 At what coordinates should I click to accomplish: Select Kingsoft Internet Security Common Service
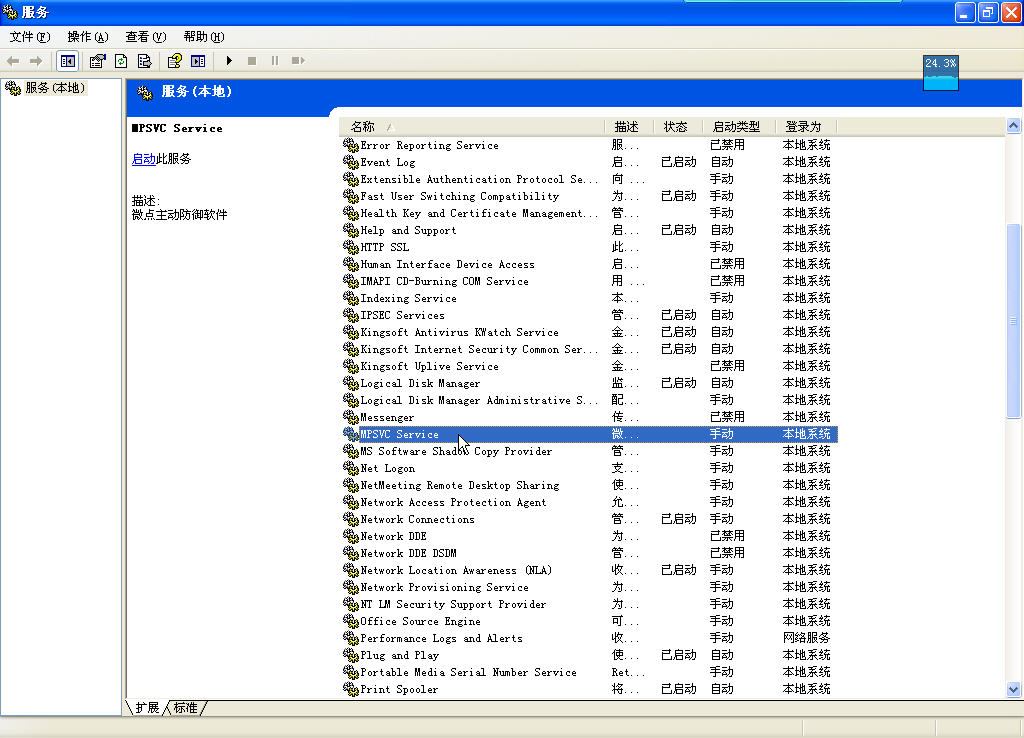point(588,349)
